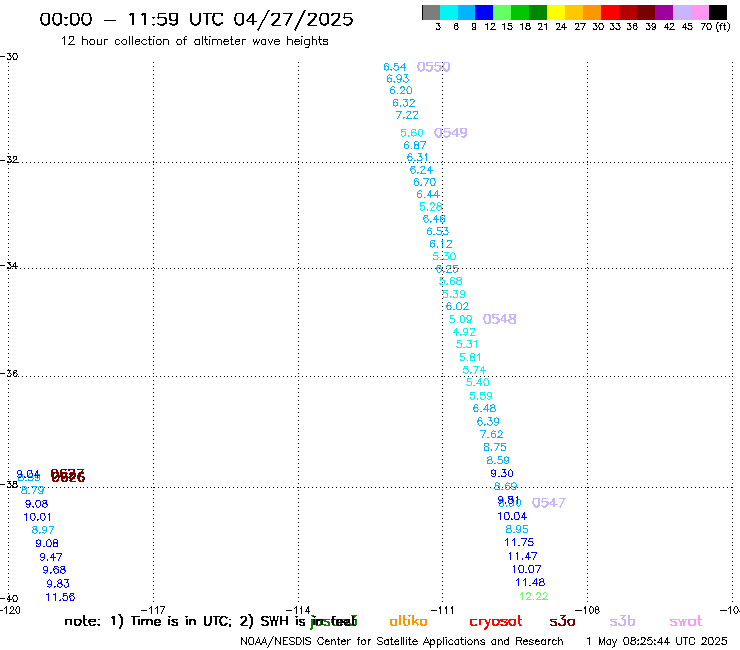The width and height of the screenshot is (740, 650).
Task: Click the gray swatch in the color scale
Action: click(x=431, y=12)
